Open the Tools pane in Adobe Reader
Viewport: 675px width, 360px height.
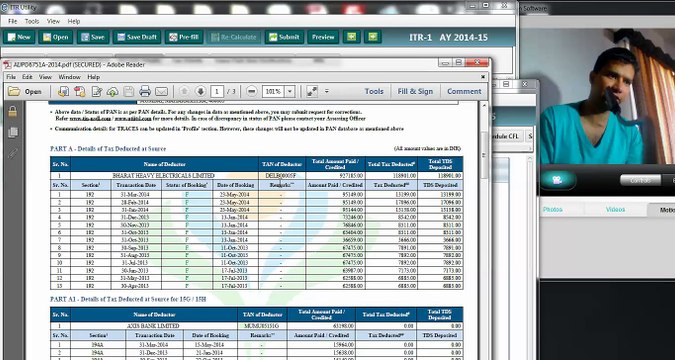click(374, 91)
